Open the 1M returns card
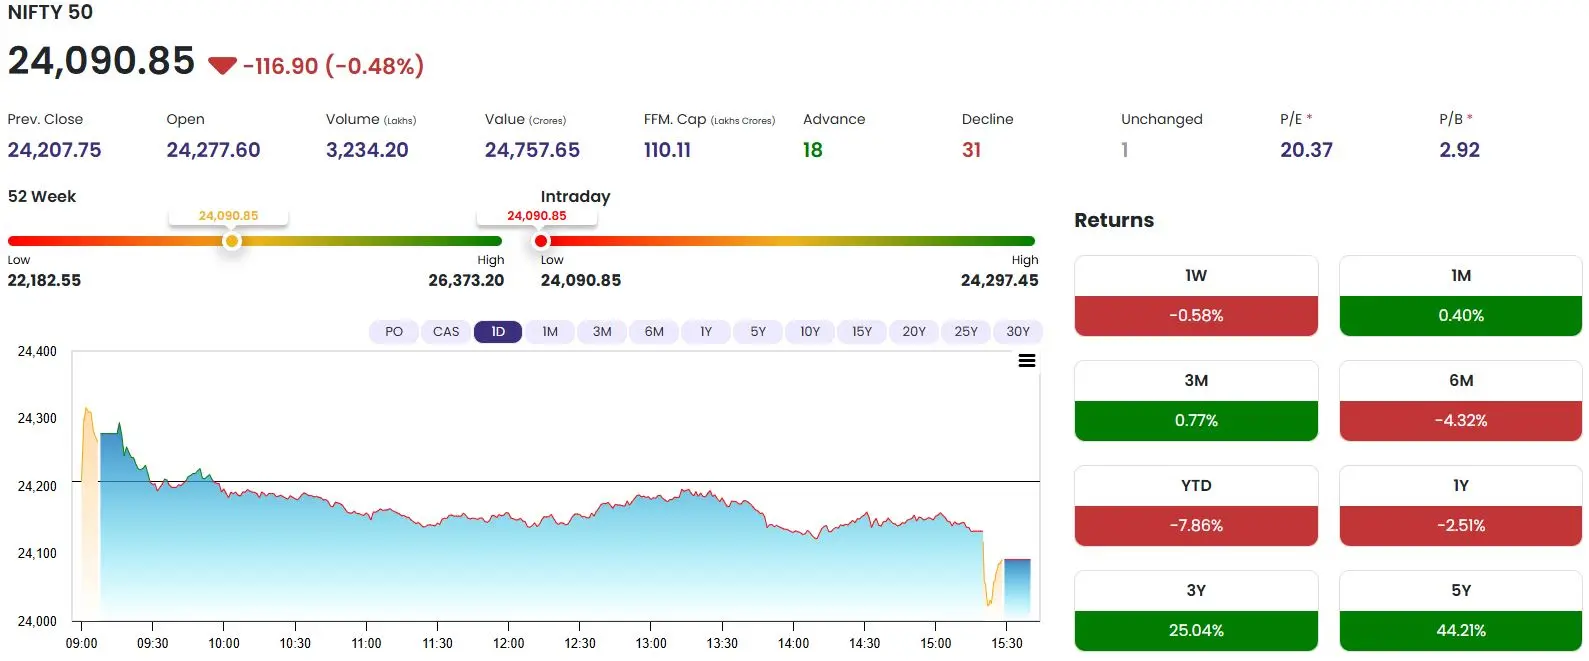This screenshot has height=661, width=1589. (x=1461, y=296)
